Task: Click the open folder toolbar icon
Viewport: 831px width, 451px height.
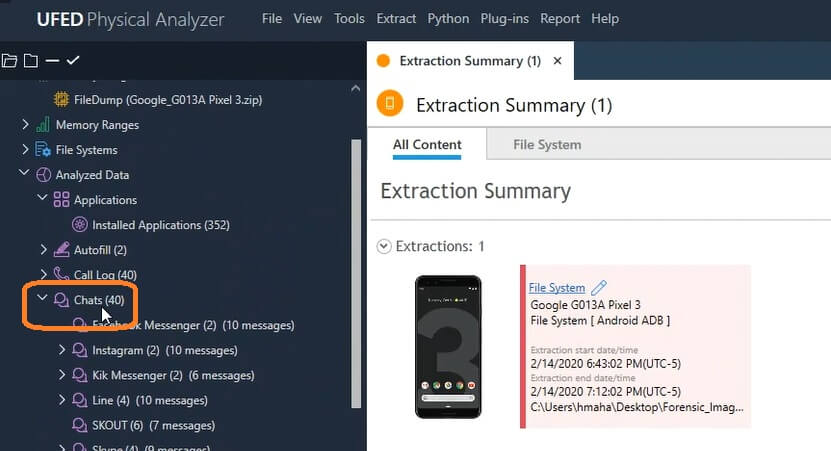Action: click(9, 60)
